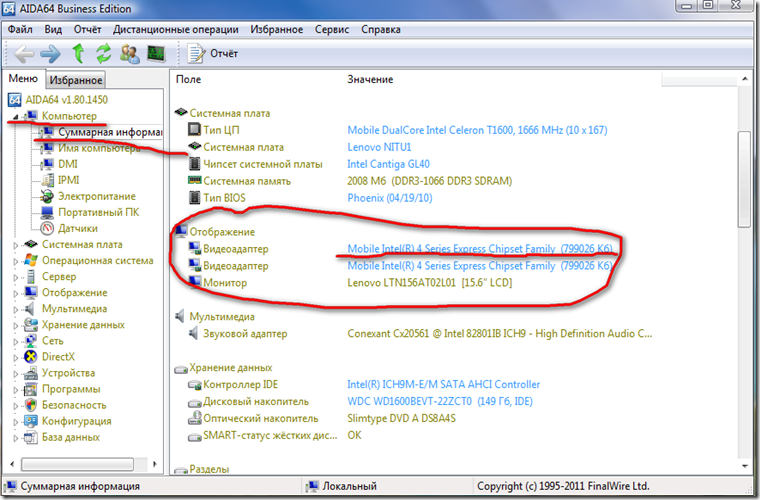Click the Refresh toolbar icon

pyautogui.click(x=103, y=53)
